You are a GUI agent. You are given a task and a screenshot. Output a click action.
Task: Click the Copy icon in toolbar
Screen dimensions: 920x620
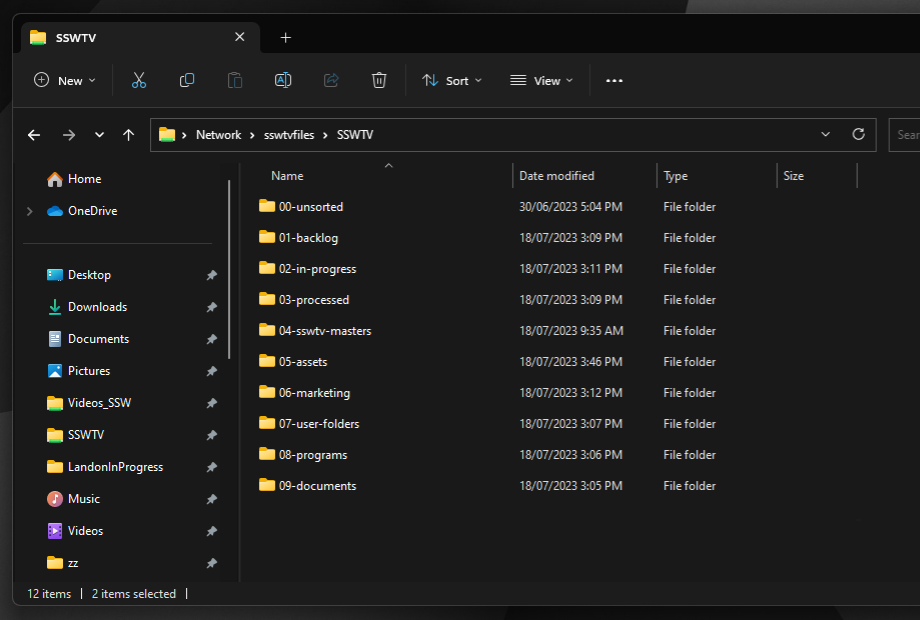[x=187, y=80]
